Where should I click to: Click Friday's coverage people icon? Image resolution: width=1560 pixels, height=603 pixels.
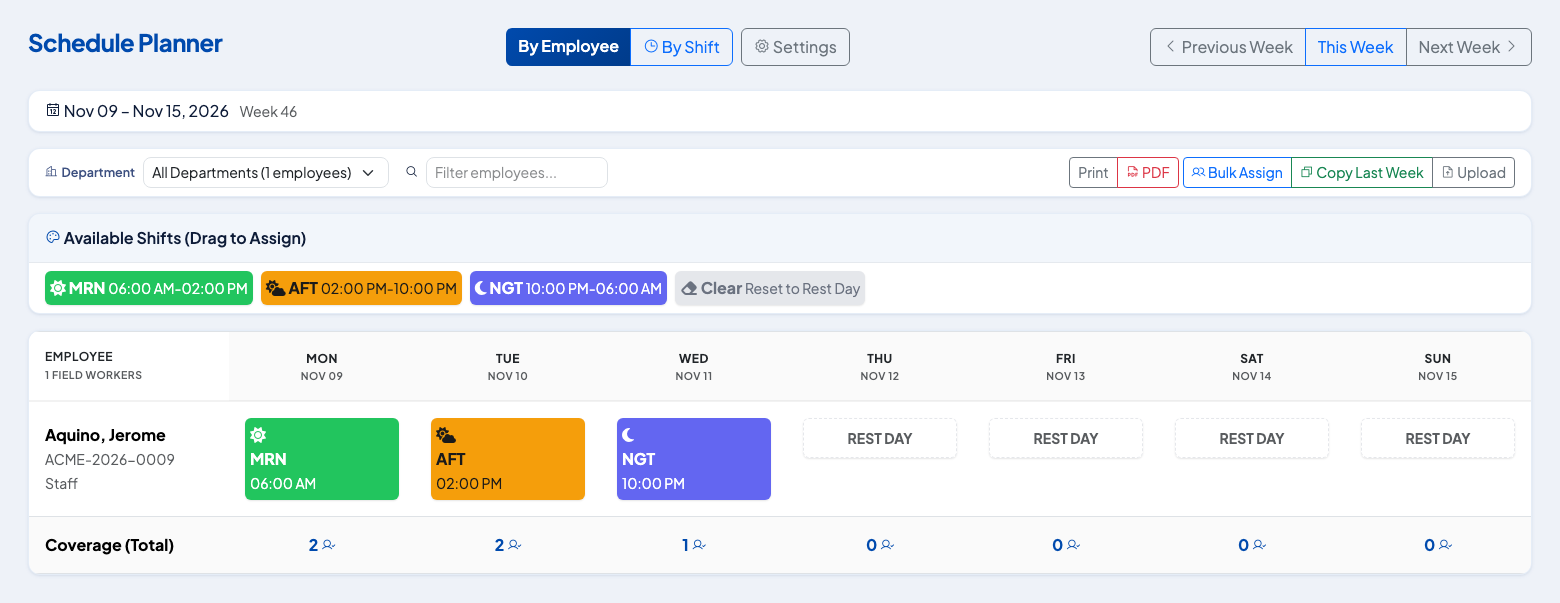pyautogui.click(x=1073, y=545)
